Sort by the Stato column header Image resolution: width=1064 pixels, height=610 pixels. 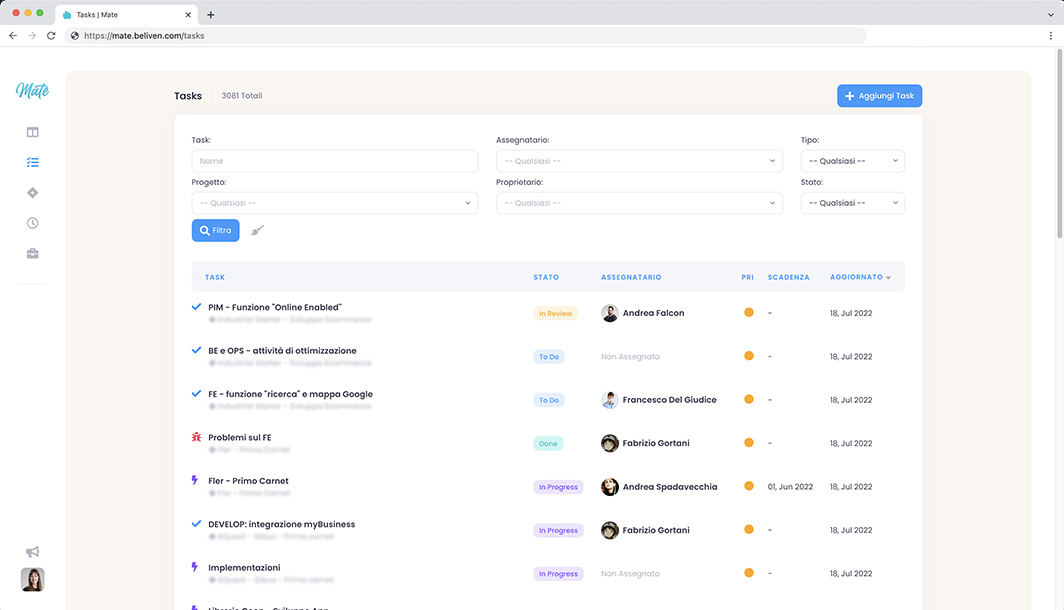click(x=546, y=277)
